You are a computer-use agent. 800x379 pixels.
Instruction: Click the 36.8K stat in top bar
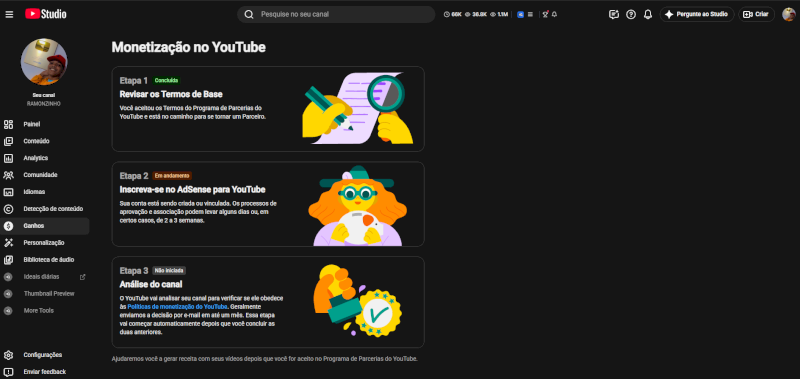(476, 14)
